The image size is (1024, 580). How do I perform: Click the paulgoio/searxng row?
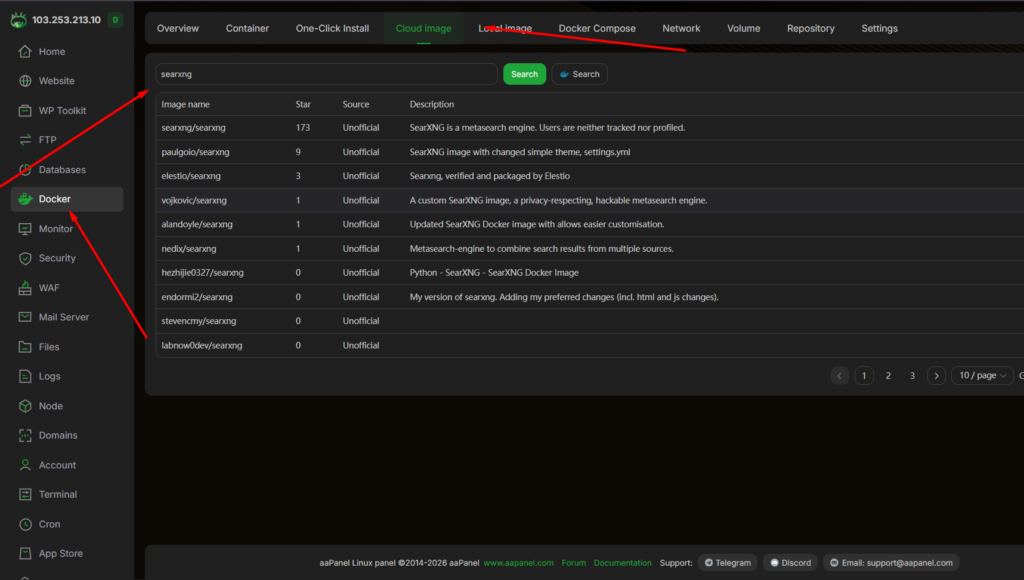point(590,152)
